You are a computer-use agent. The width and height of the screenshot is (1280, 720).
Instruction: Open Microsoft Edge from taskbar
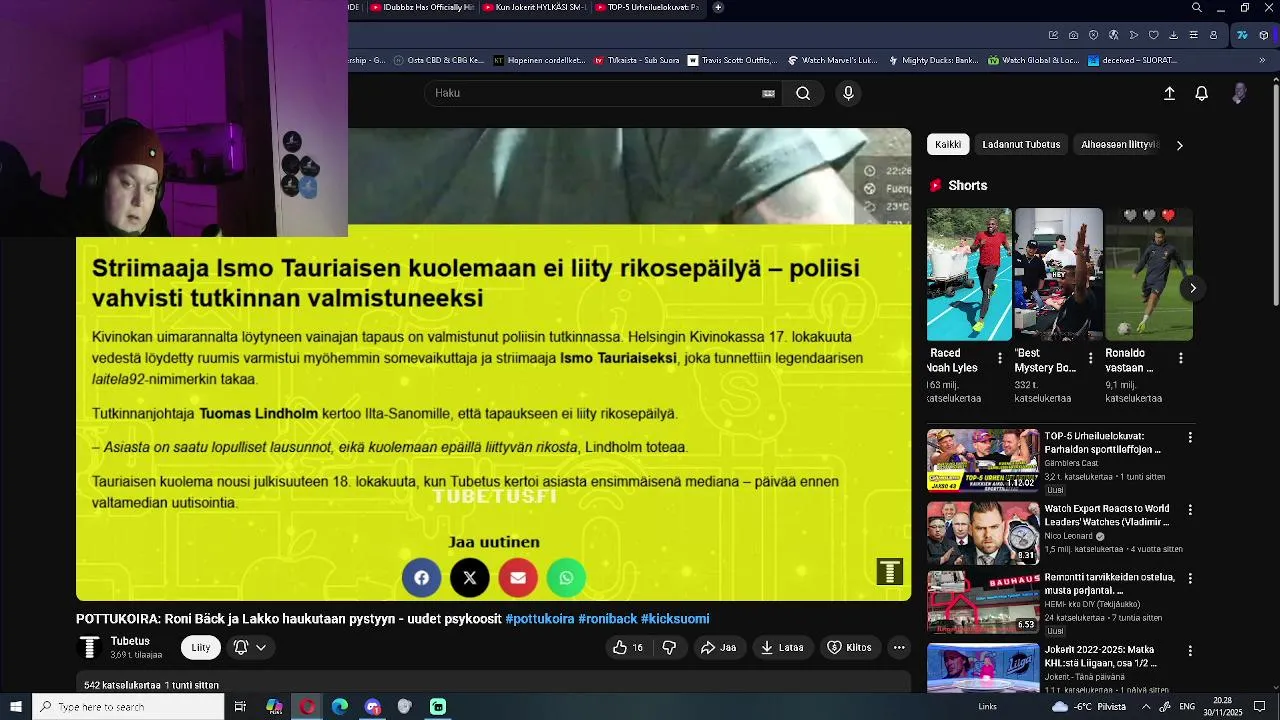(340, 707)
